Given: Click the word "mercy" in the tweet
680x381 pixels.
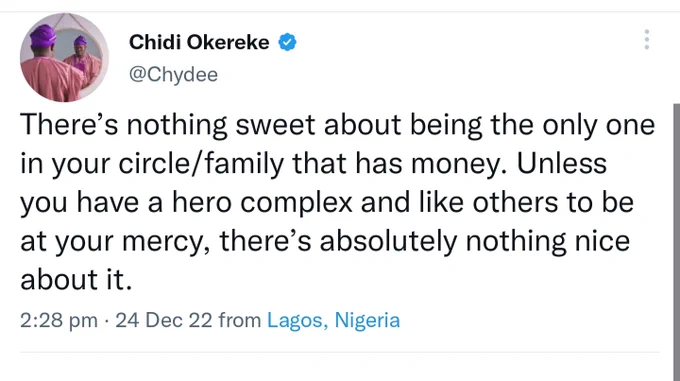Looking at the screenshot, I should tap(162, 241).
